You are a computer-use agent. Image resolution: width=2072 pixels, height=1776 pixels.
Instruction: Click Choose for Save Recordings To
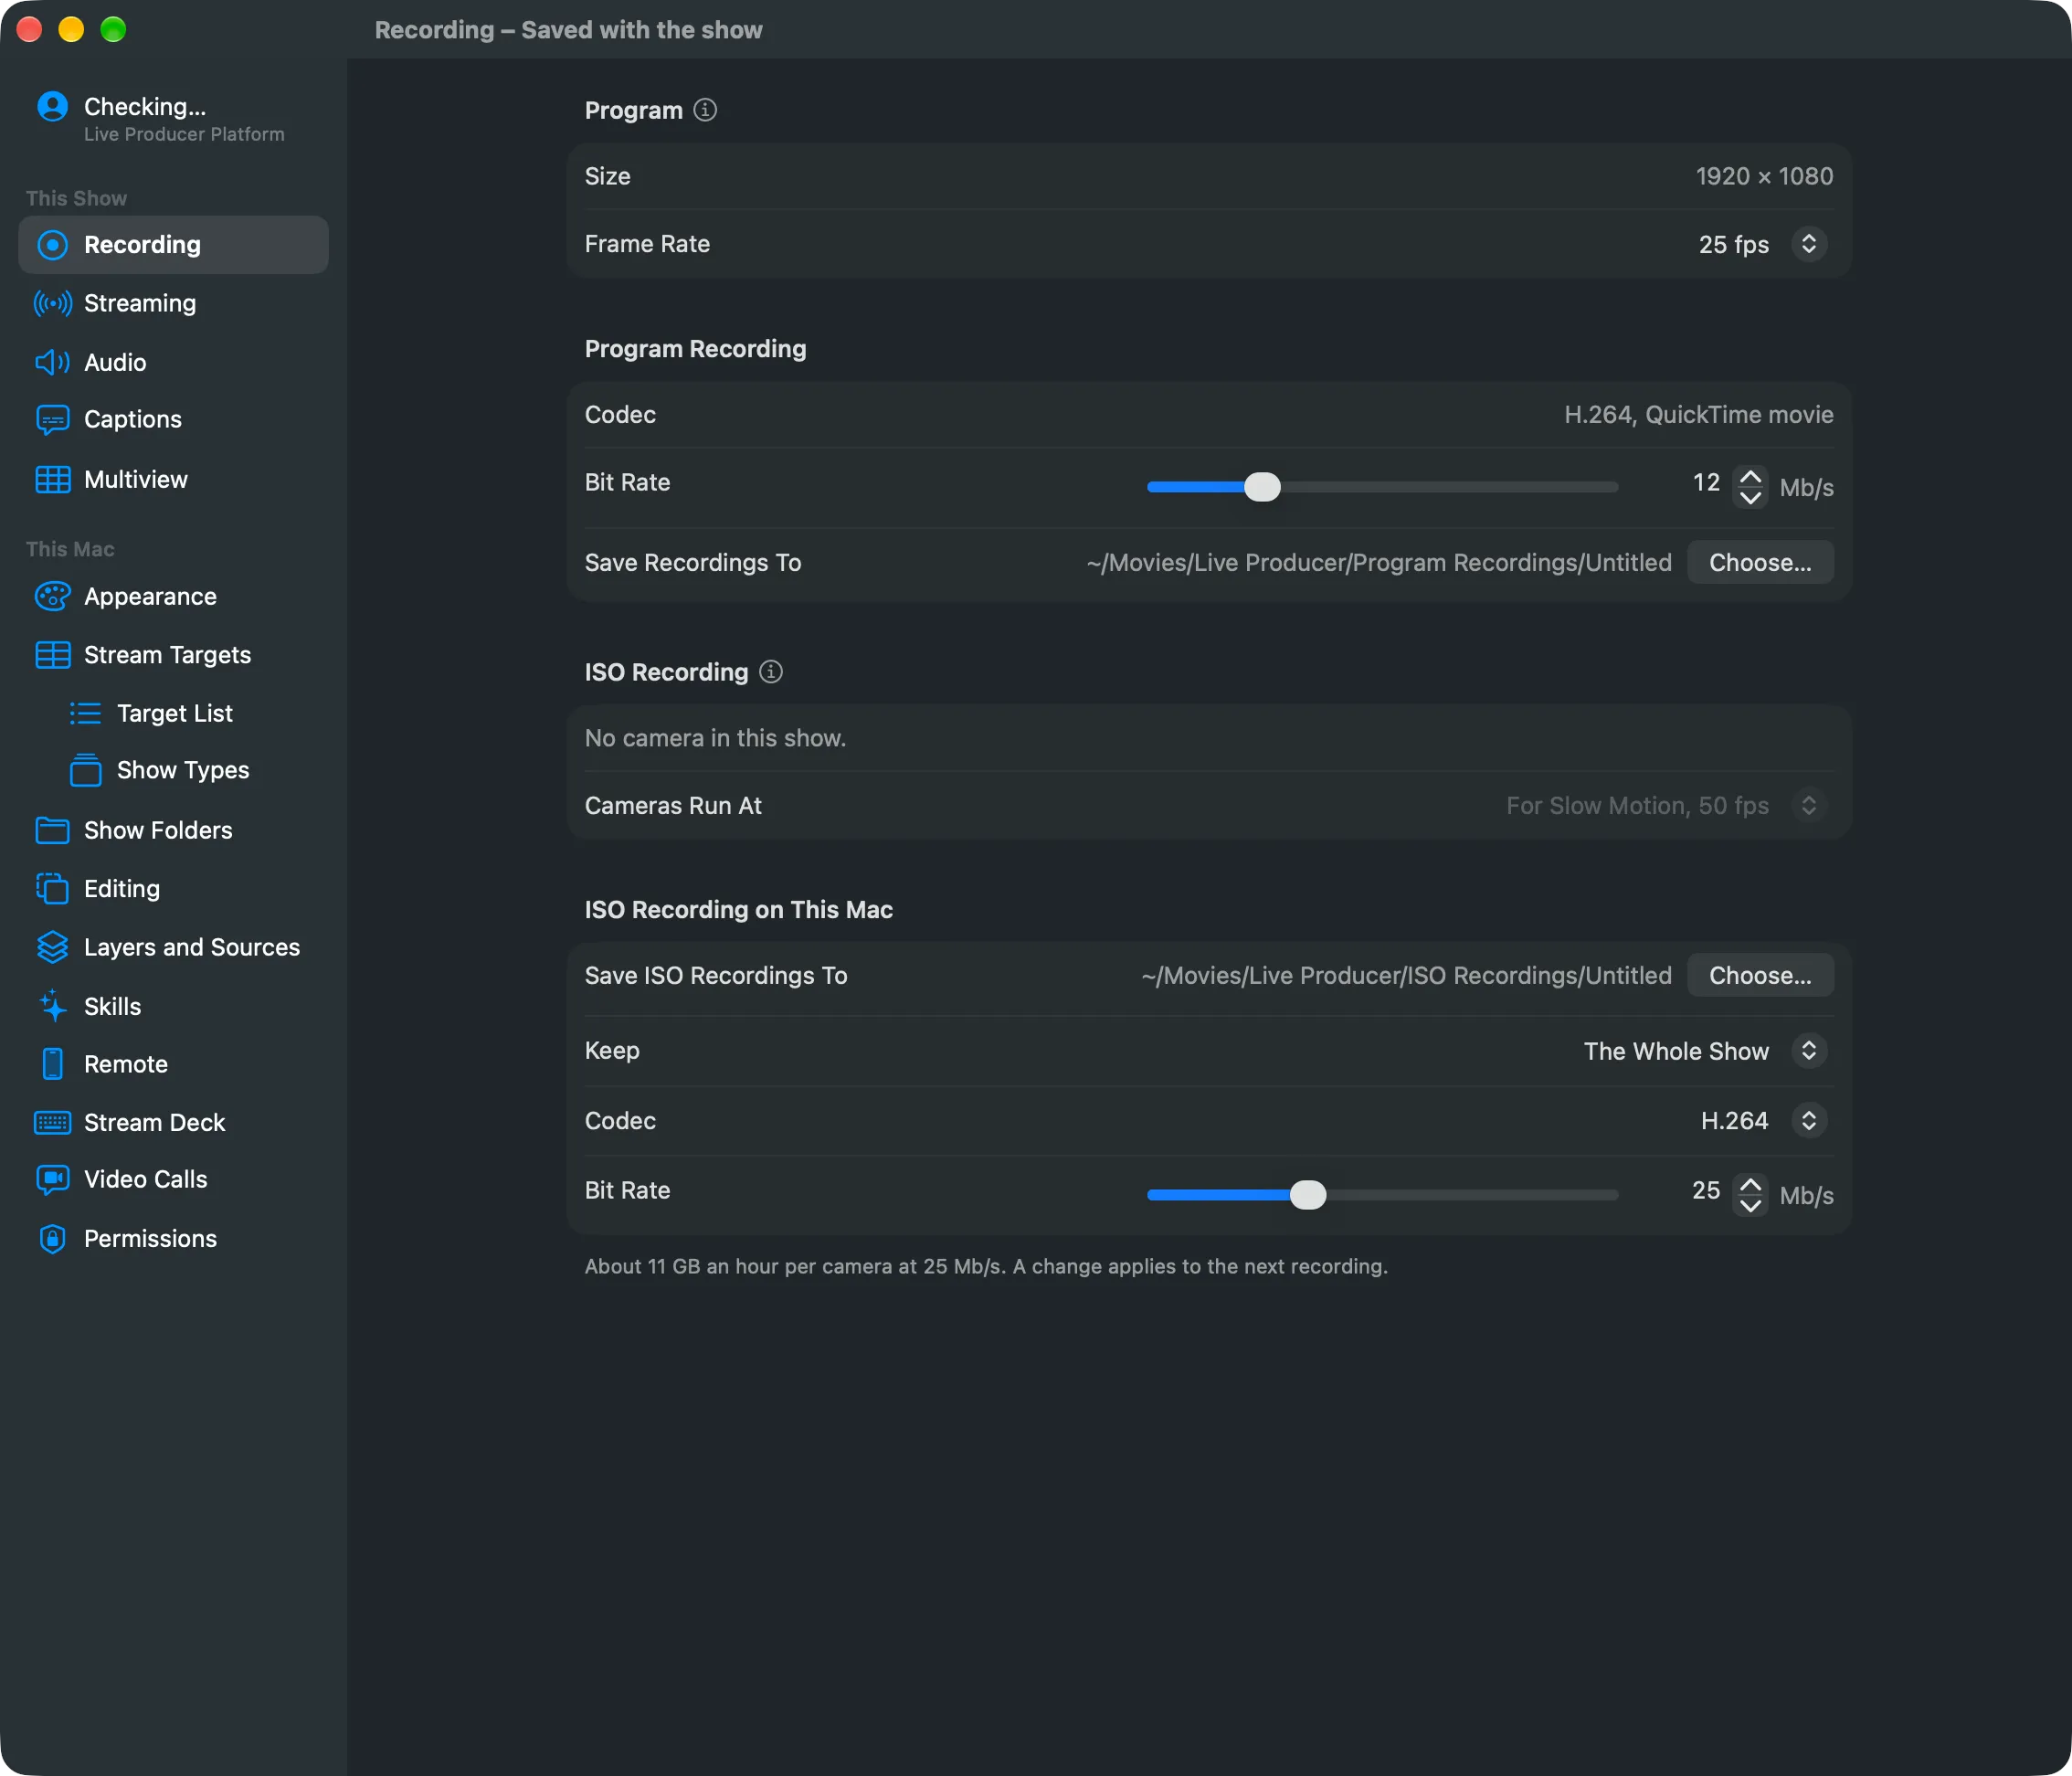pyautogui.click(x=1760, y=563)
